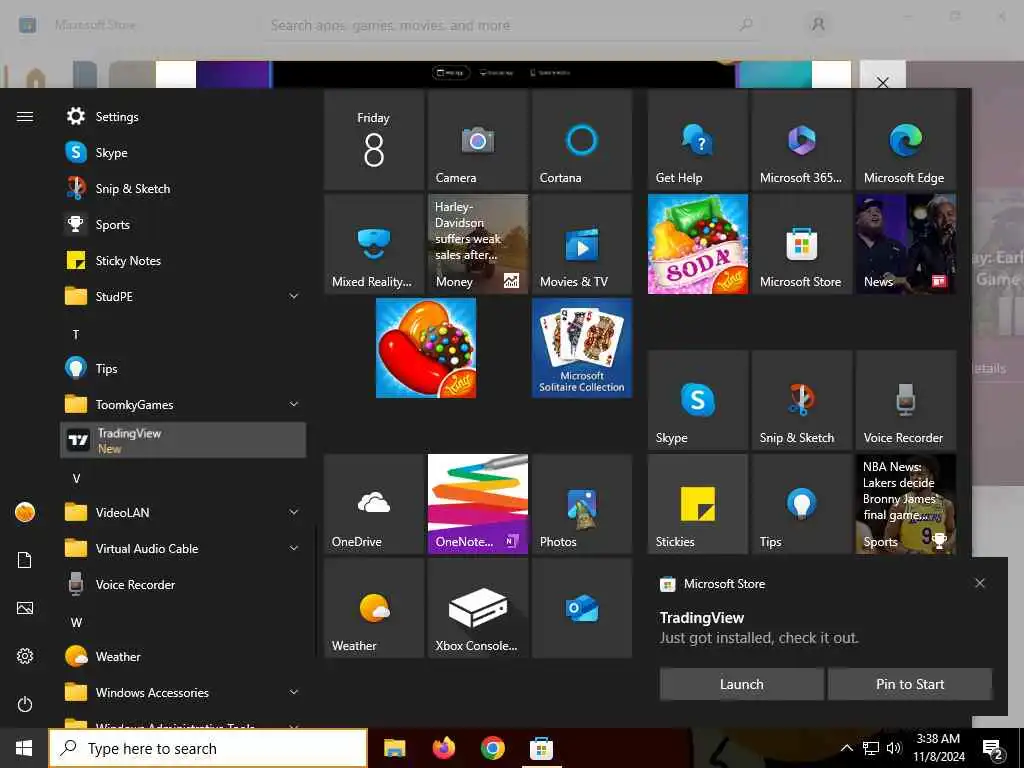
Task: Open the Xbox Console Companion tile
Action: [477, 607]
